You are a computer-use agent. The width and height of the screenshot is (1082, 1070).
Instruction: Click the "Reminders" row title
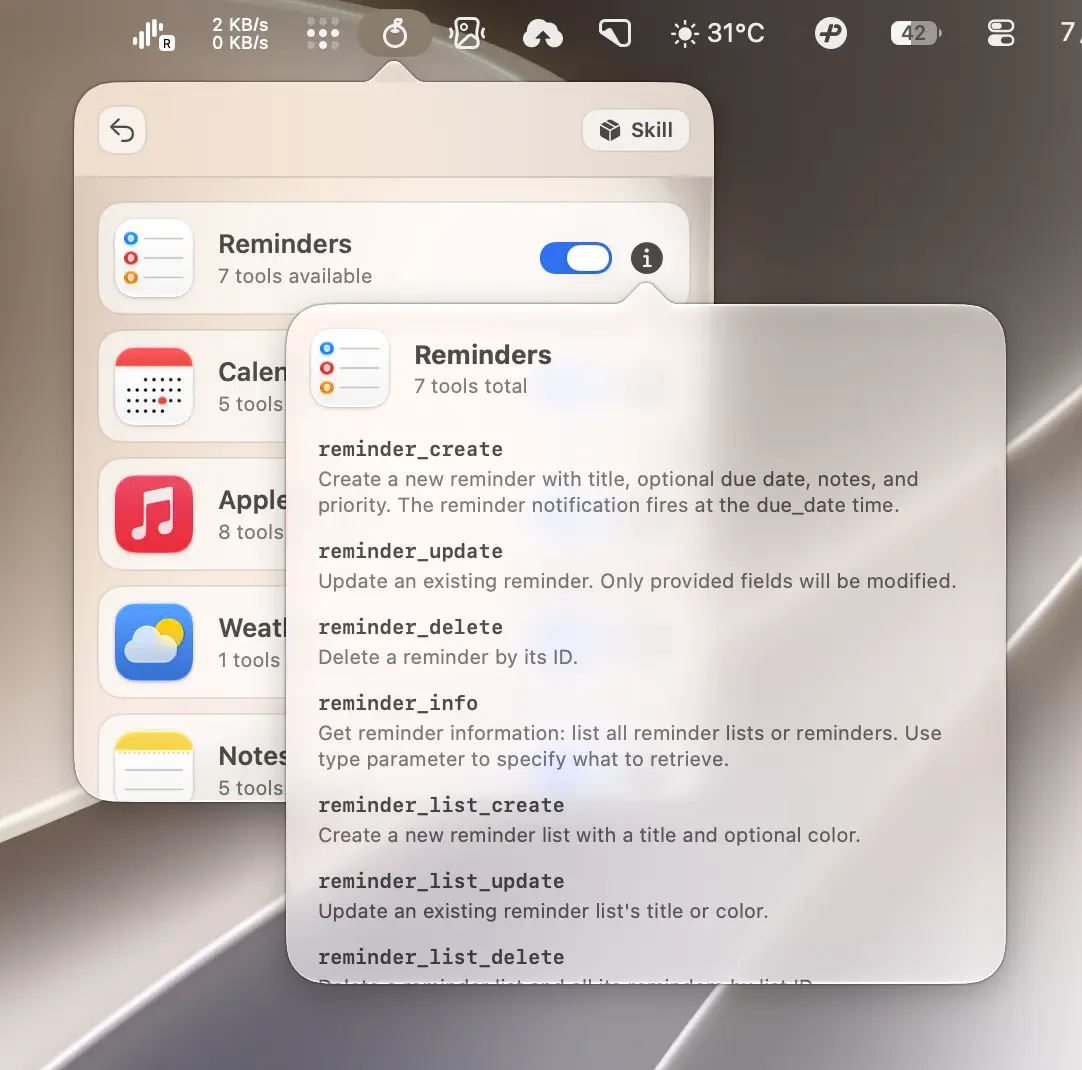pyautogui.click(x=285, y=244)
